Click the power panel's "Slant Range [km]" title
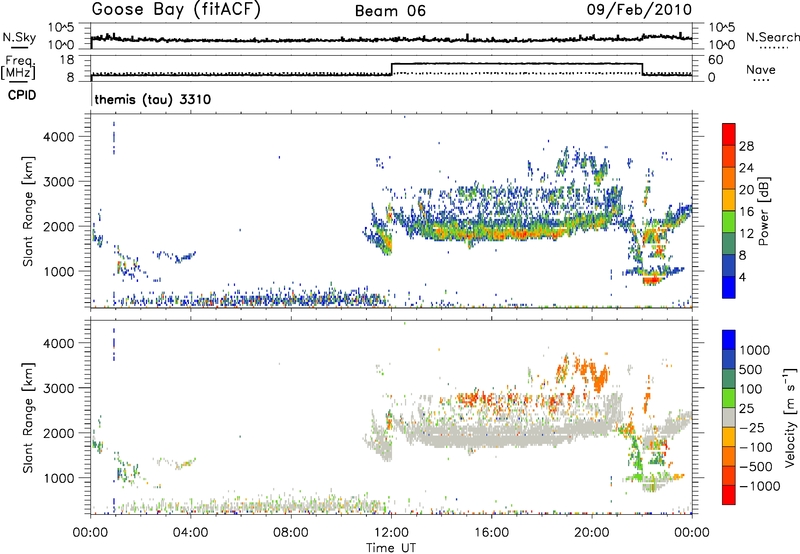The height and width of the screenshot is (554, 800). pos(28,211)
